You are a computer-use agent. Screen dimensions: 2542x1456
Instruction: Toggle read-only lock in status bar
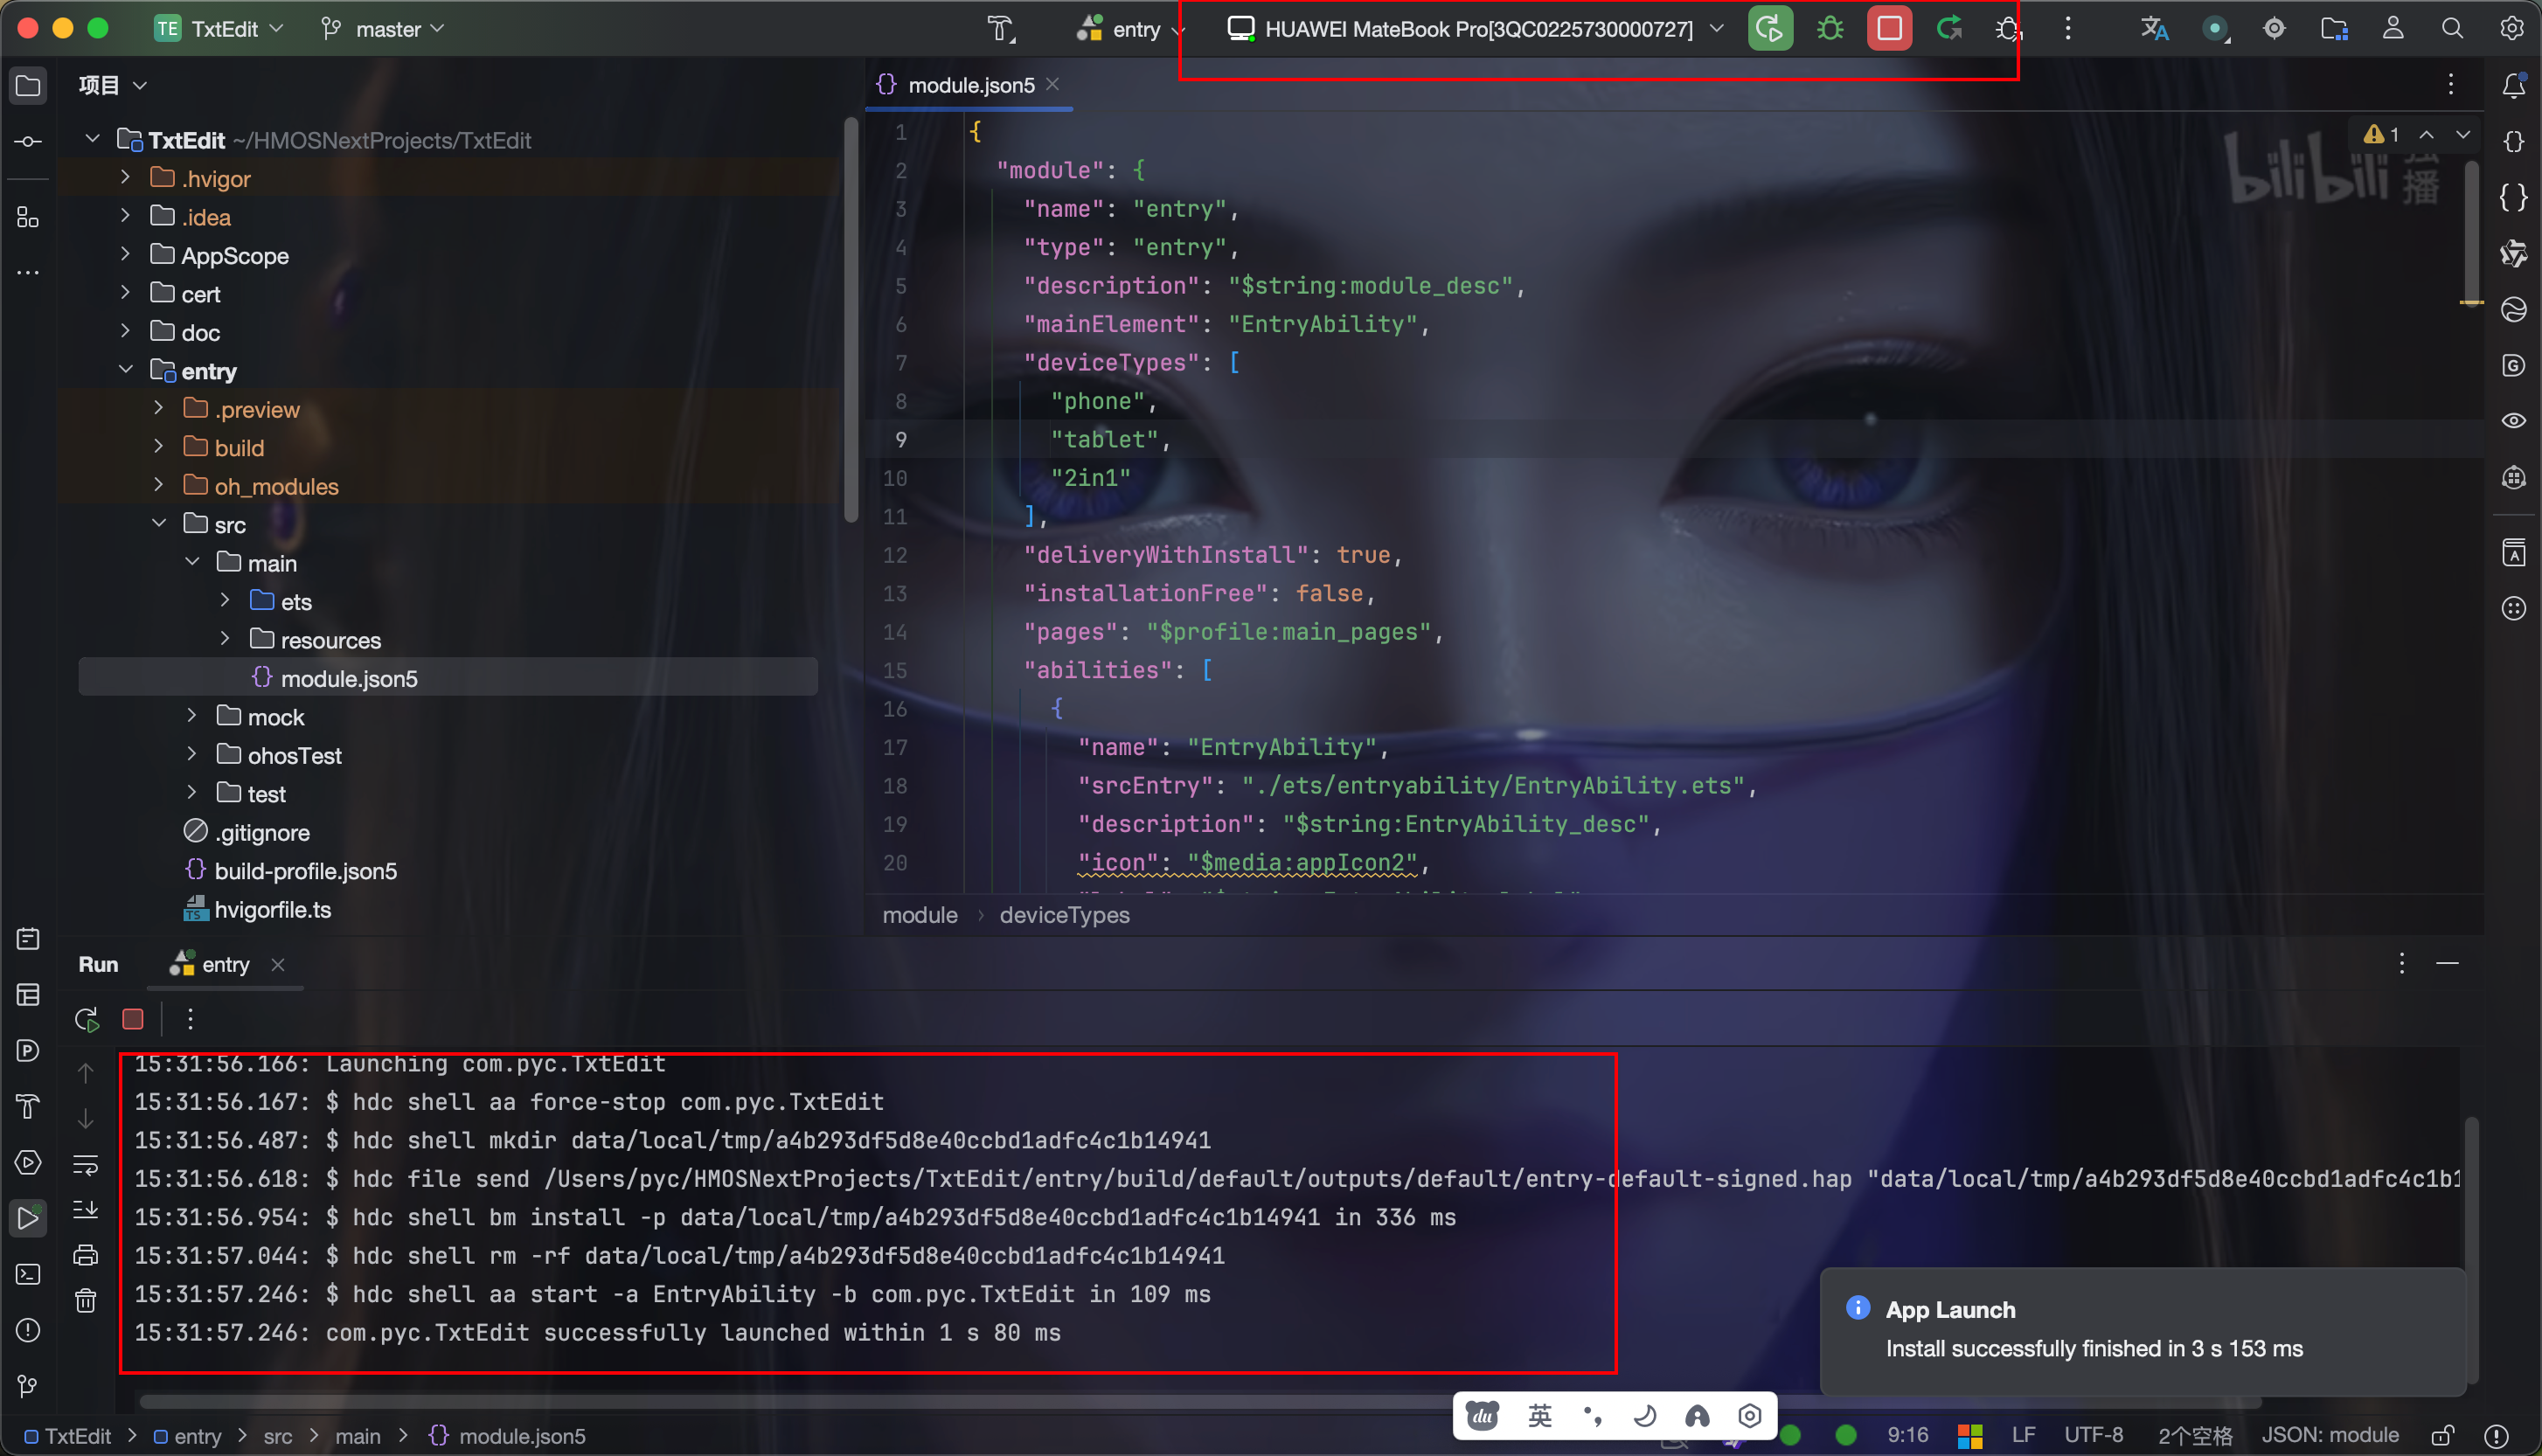[x=2442, y=1436]
